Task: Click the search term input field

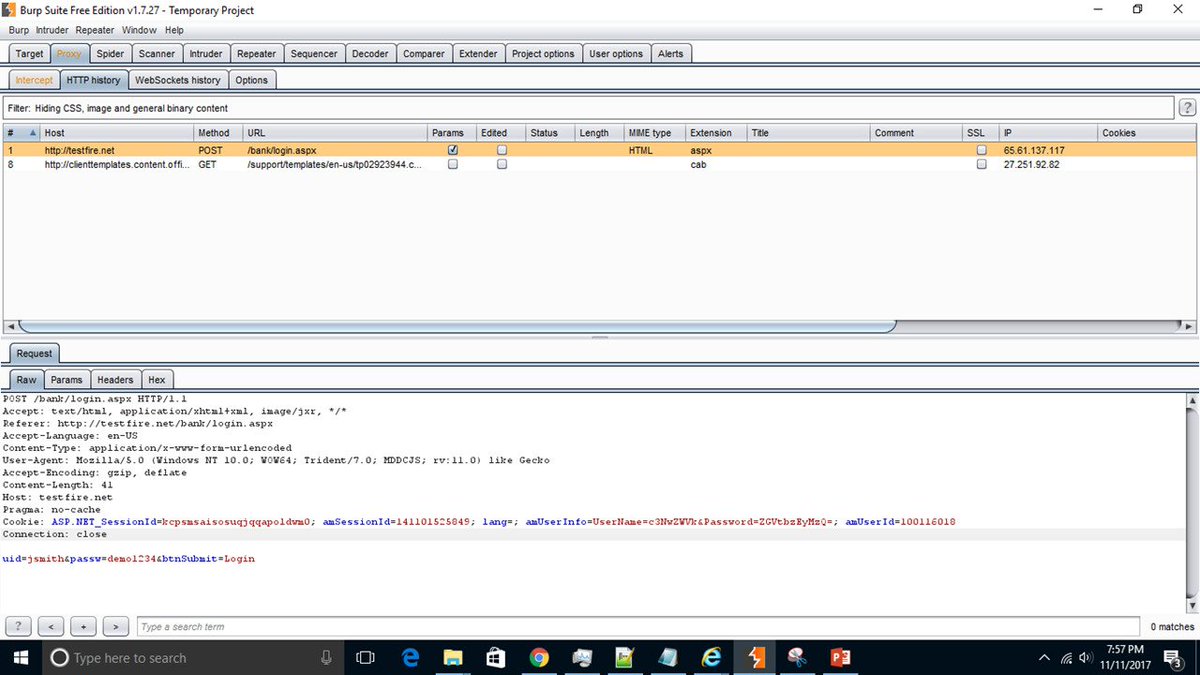Action: pyautogui.click(x=639, y=627)
